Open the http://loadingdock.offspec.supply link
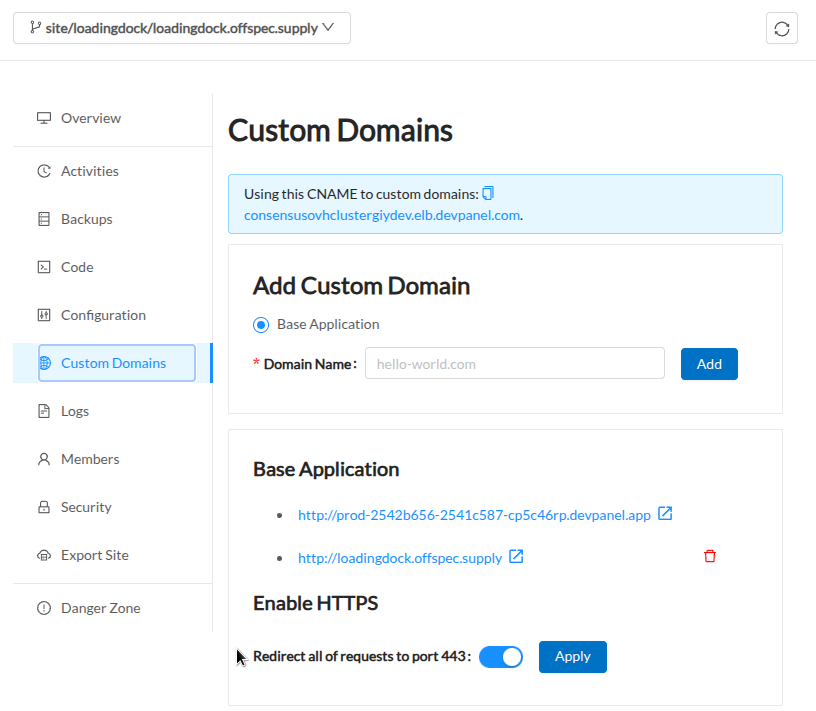The image size is (816, 711). click(400, 558)
